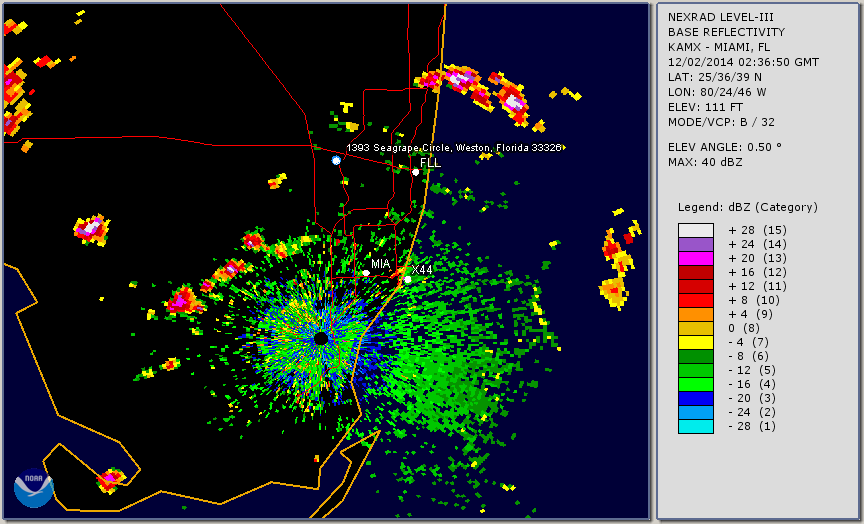Select the +8 (10) bright red swatch

pyautogui.click(x=695, y=300)
